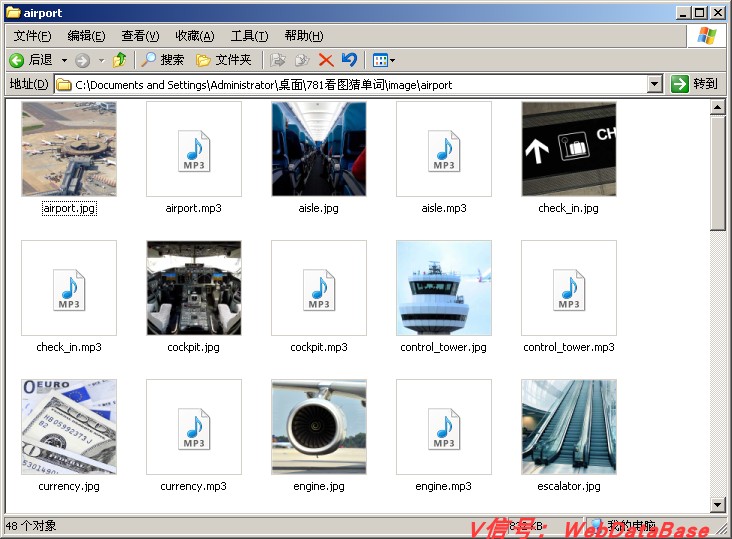Click the control_tower.jpg file name label
732x539 pixels.
[443, 347]
